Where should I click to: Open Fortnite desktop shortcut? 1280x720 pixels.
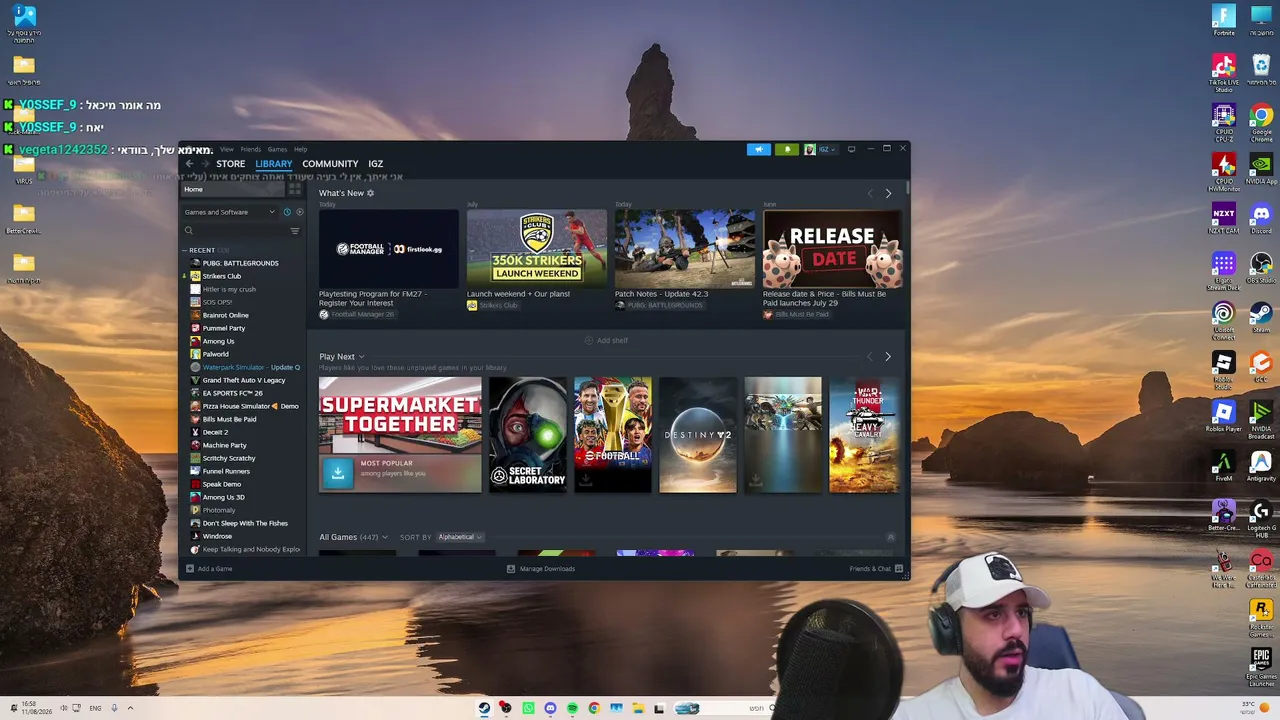1224,20
